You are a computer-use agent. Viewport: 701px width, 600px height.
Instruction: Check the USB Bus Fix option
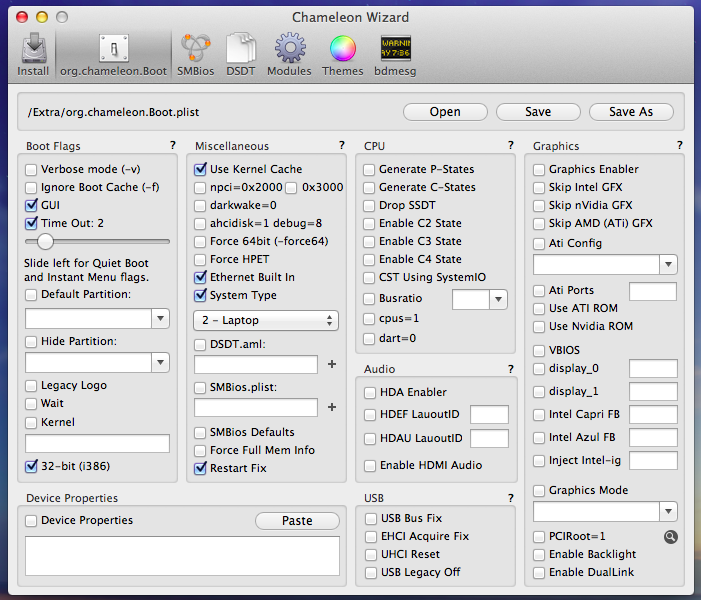tap(372, 518)
